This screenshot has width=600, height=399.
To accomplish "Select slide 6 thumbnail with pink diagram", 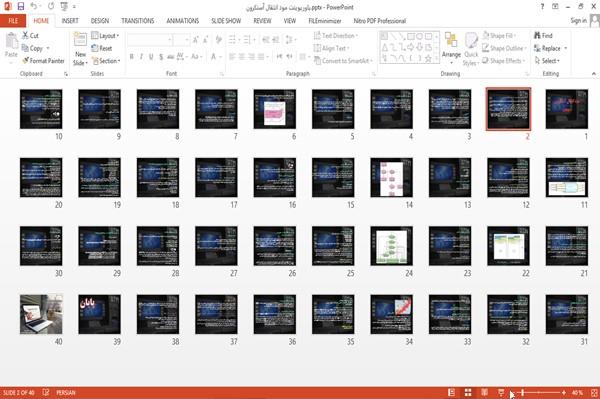I will pyautogui.click(x=275, y=109).
